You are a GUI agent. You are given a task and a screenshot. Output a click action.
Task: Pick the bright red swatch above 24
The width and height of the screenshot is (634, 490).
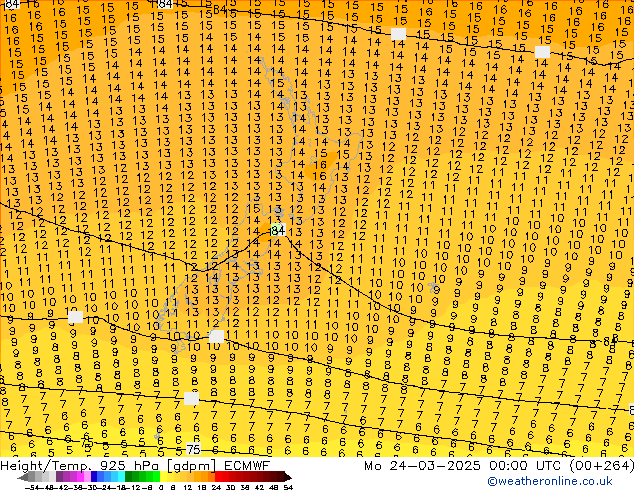pyautogui.click(x=218, y=477)
